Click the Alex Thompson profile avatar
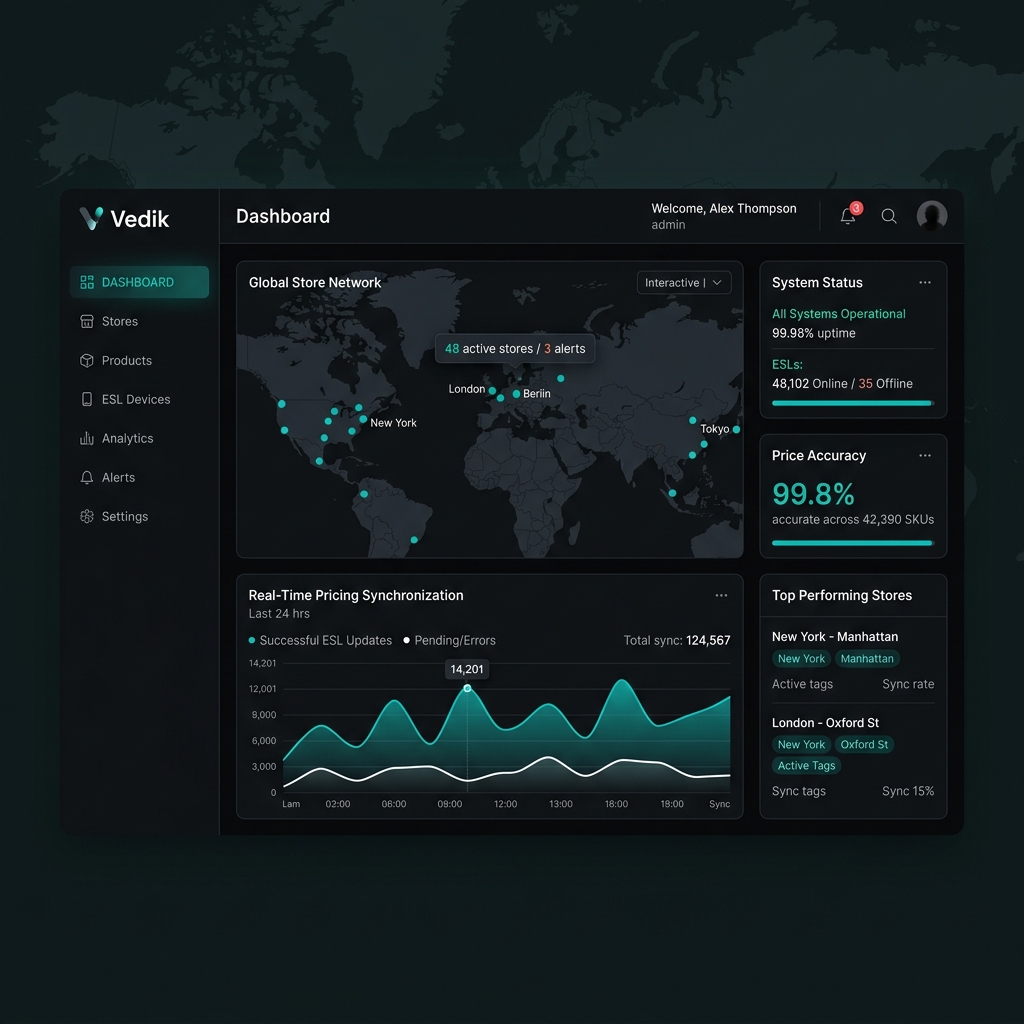The image size is (1024, 1024). tap(931, 215)
